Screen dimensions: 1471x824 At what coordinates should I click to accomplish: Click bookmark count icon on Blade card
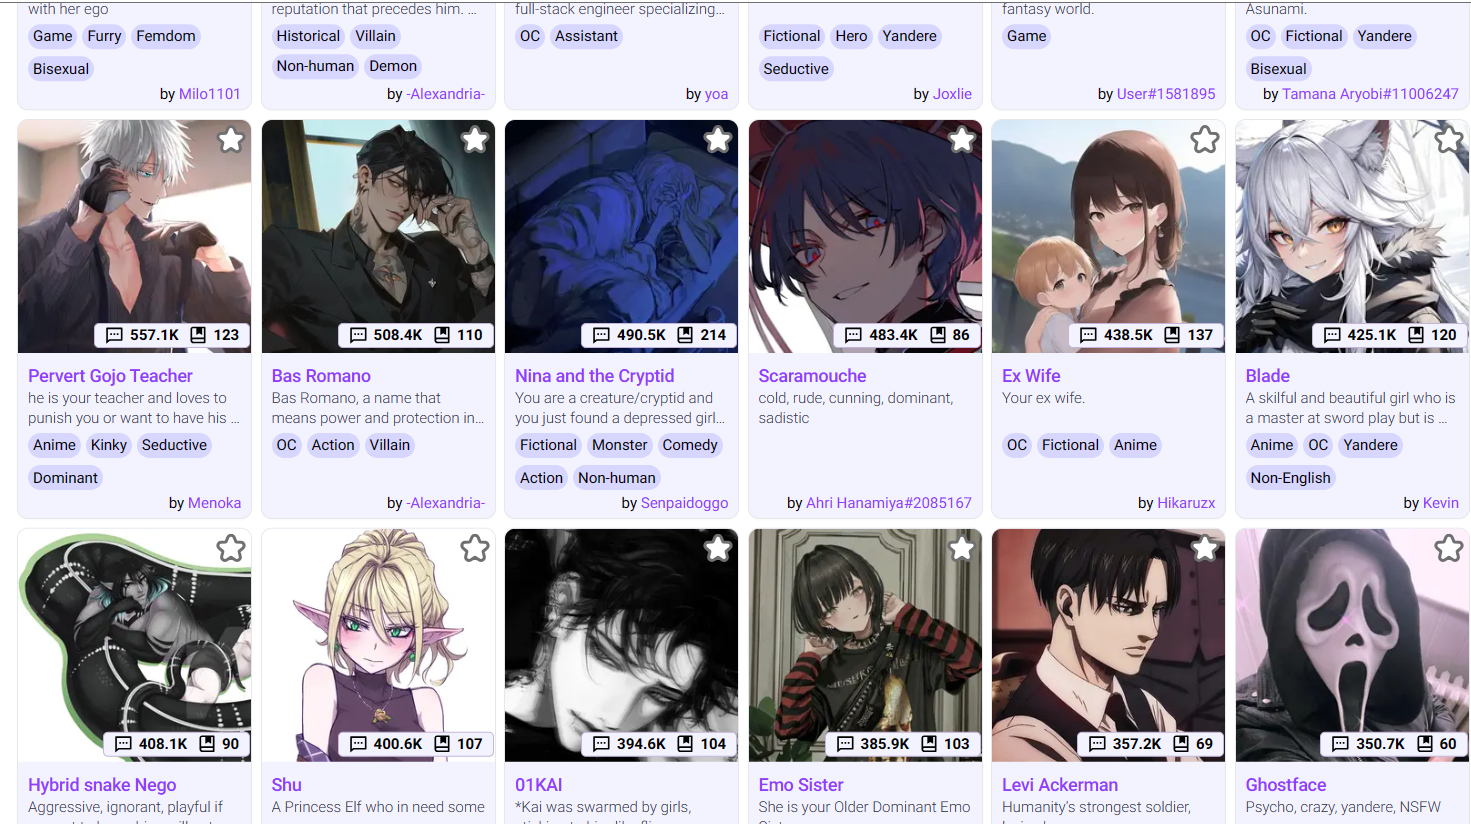1416,335
